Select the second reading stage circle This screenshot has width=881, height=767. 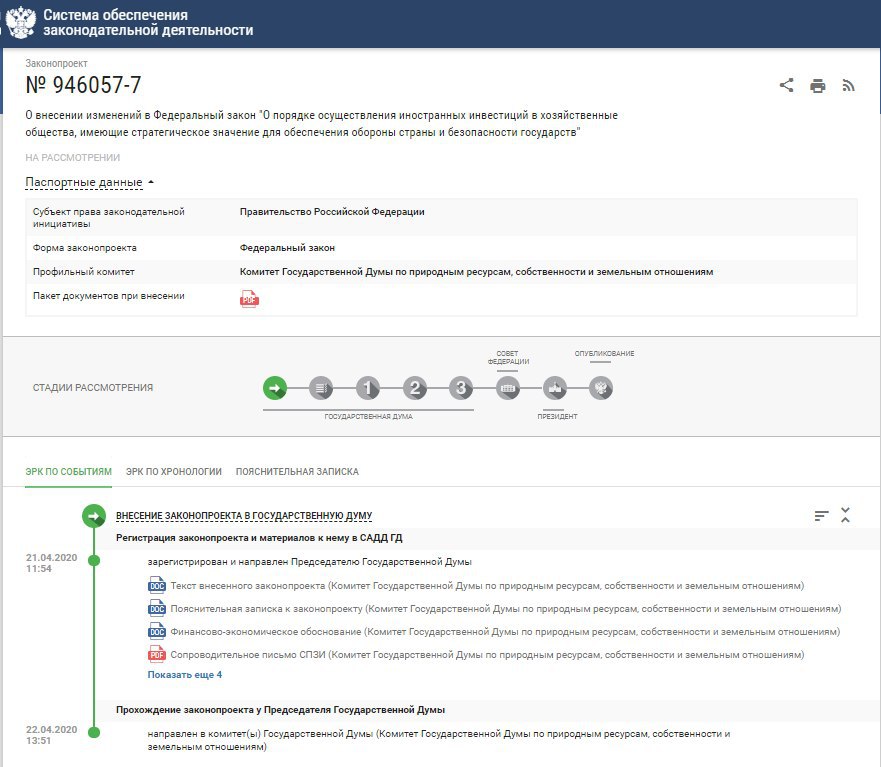coord(415,388)
